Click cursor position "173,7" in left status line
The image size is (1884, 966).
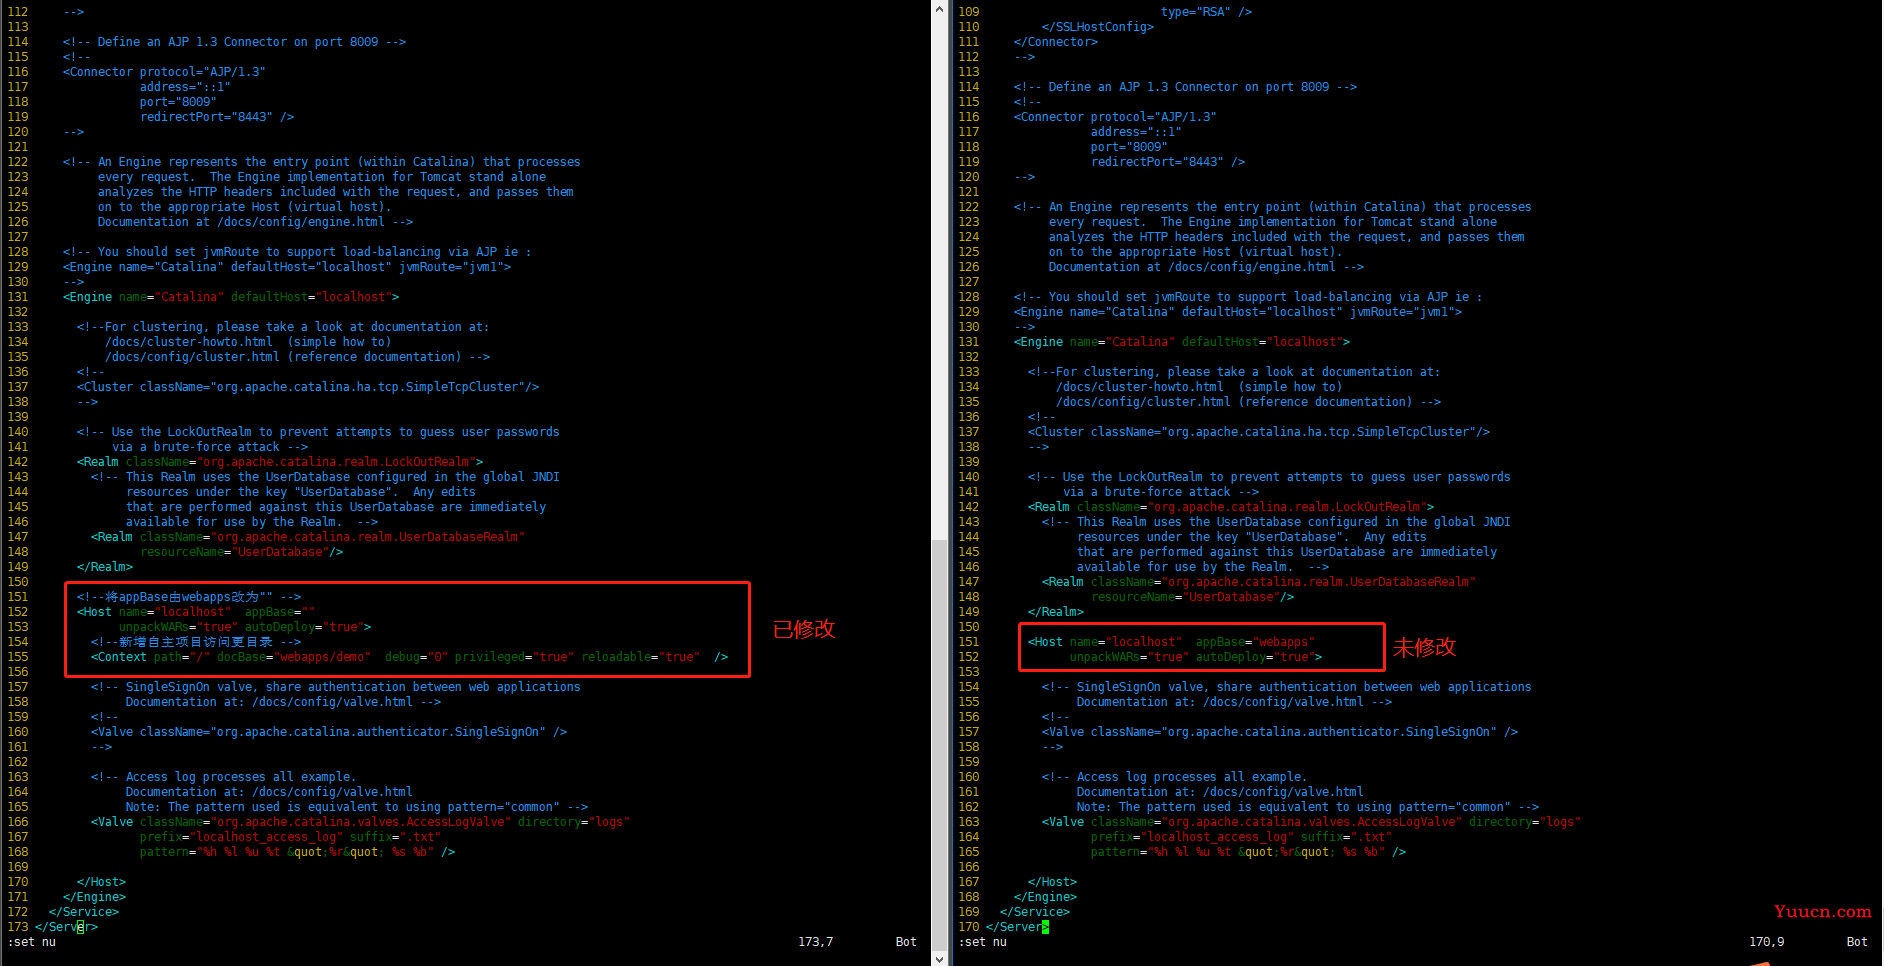[815, 942]
